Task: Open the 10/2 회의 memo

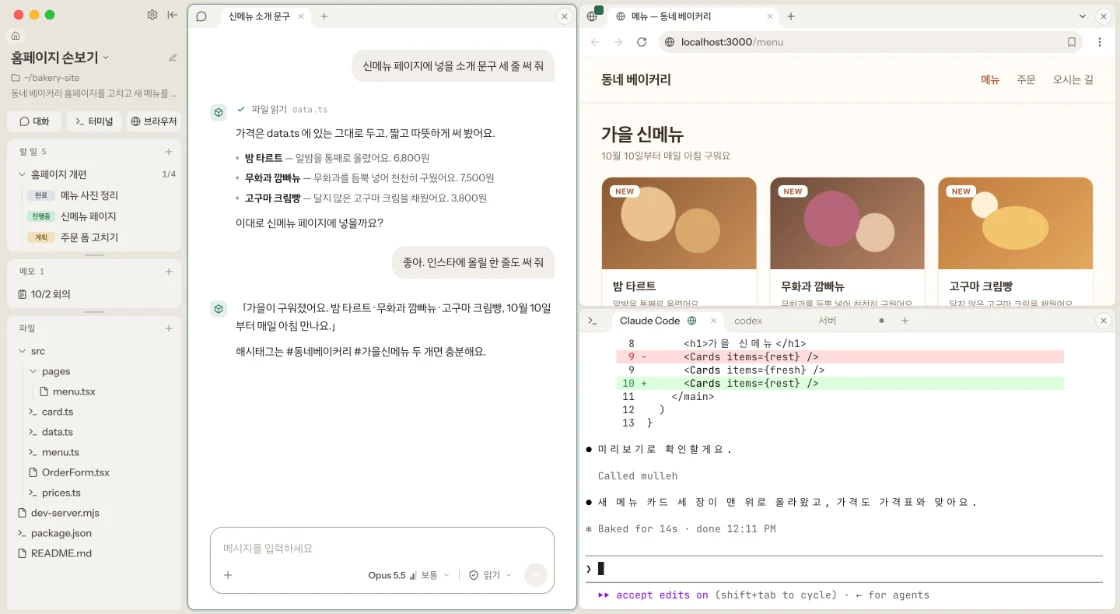Action: click(50, 294)
